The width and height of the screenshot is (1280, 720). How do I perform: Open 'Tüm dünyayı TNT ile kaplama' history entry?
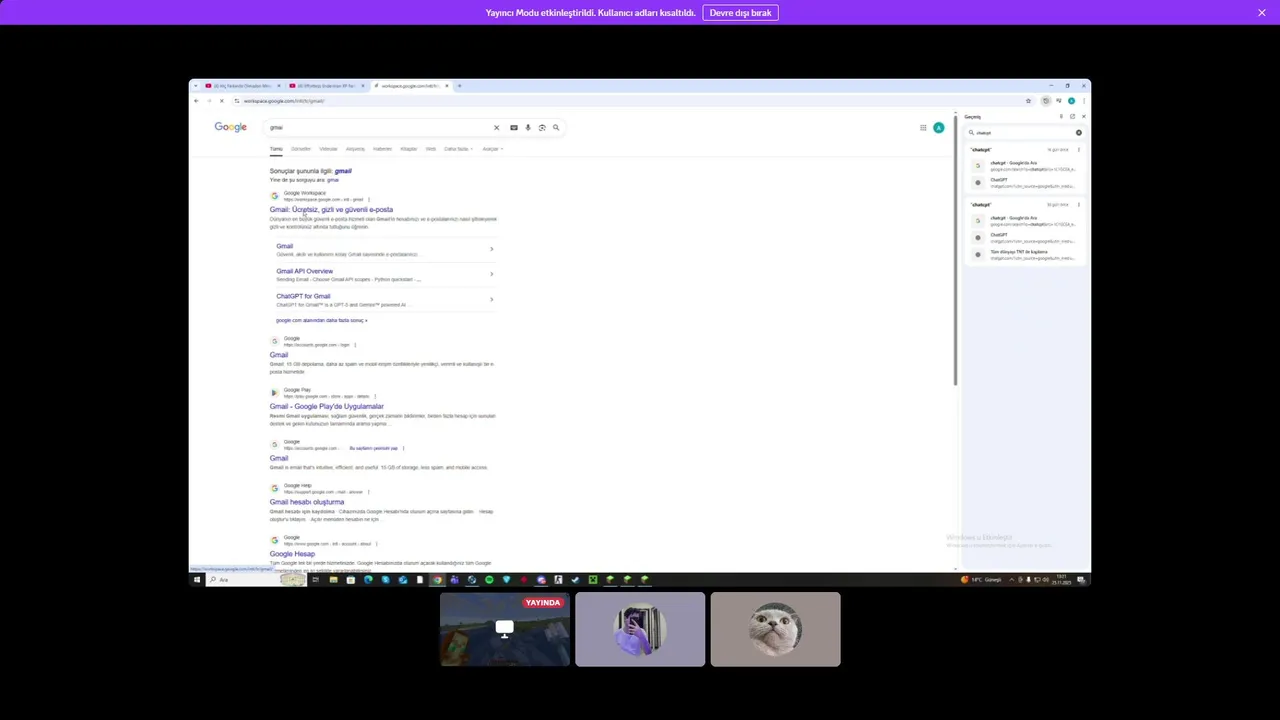click(1025, 254)
